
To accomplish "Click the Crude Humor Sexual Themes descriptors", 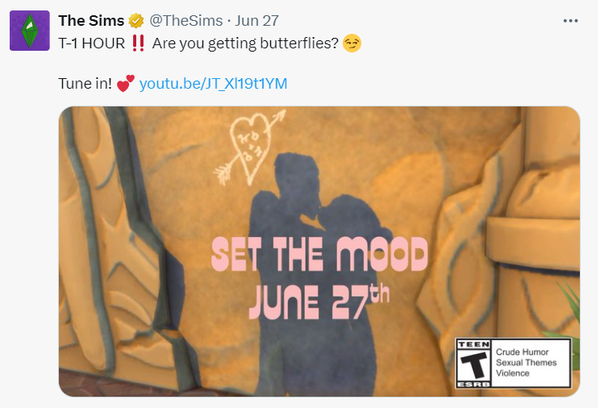I will coord(526,362).
